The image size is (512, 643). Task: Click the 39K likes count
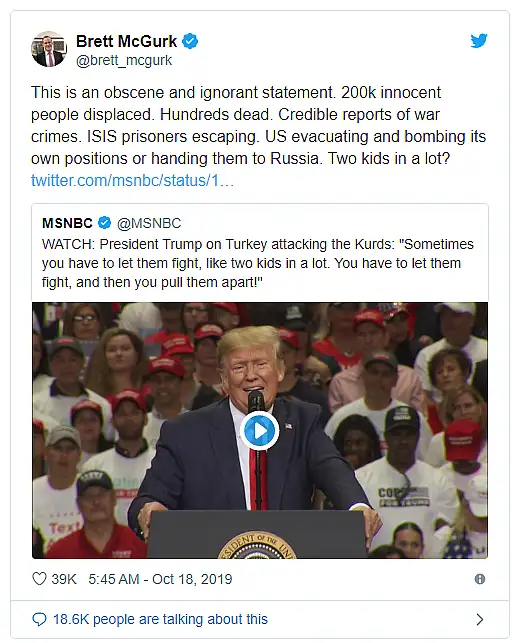pos(64,579)
